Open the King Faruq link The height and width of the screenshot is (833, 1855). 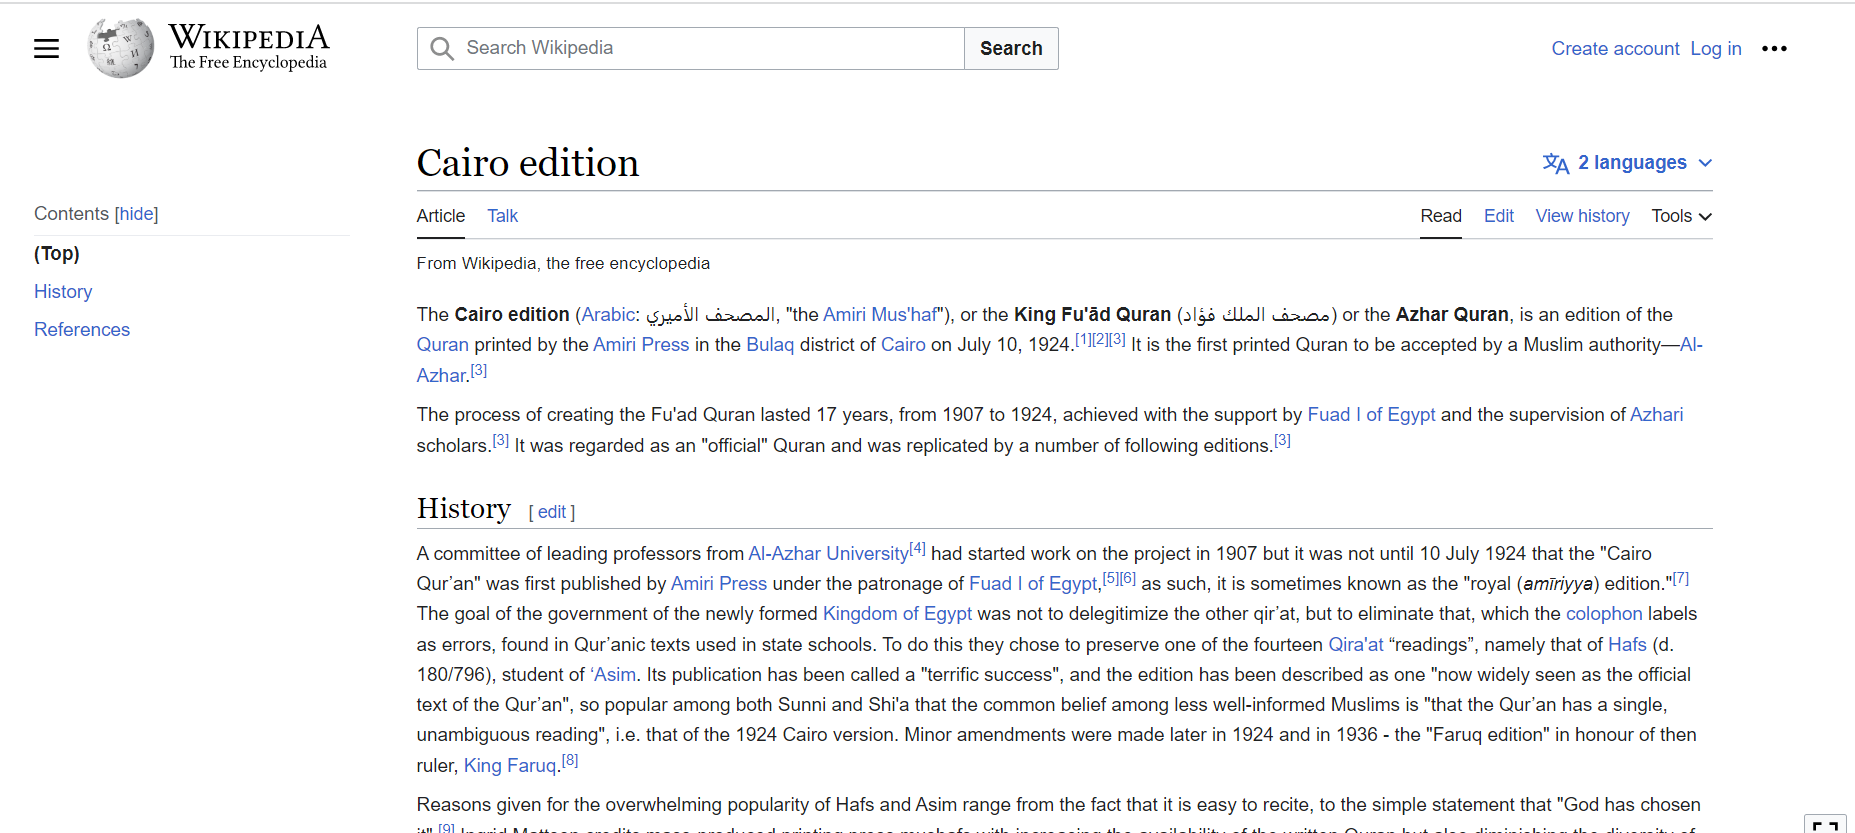(x=510, y=766)
